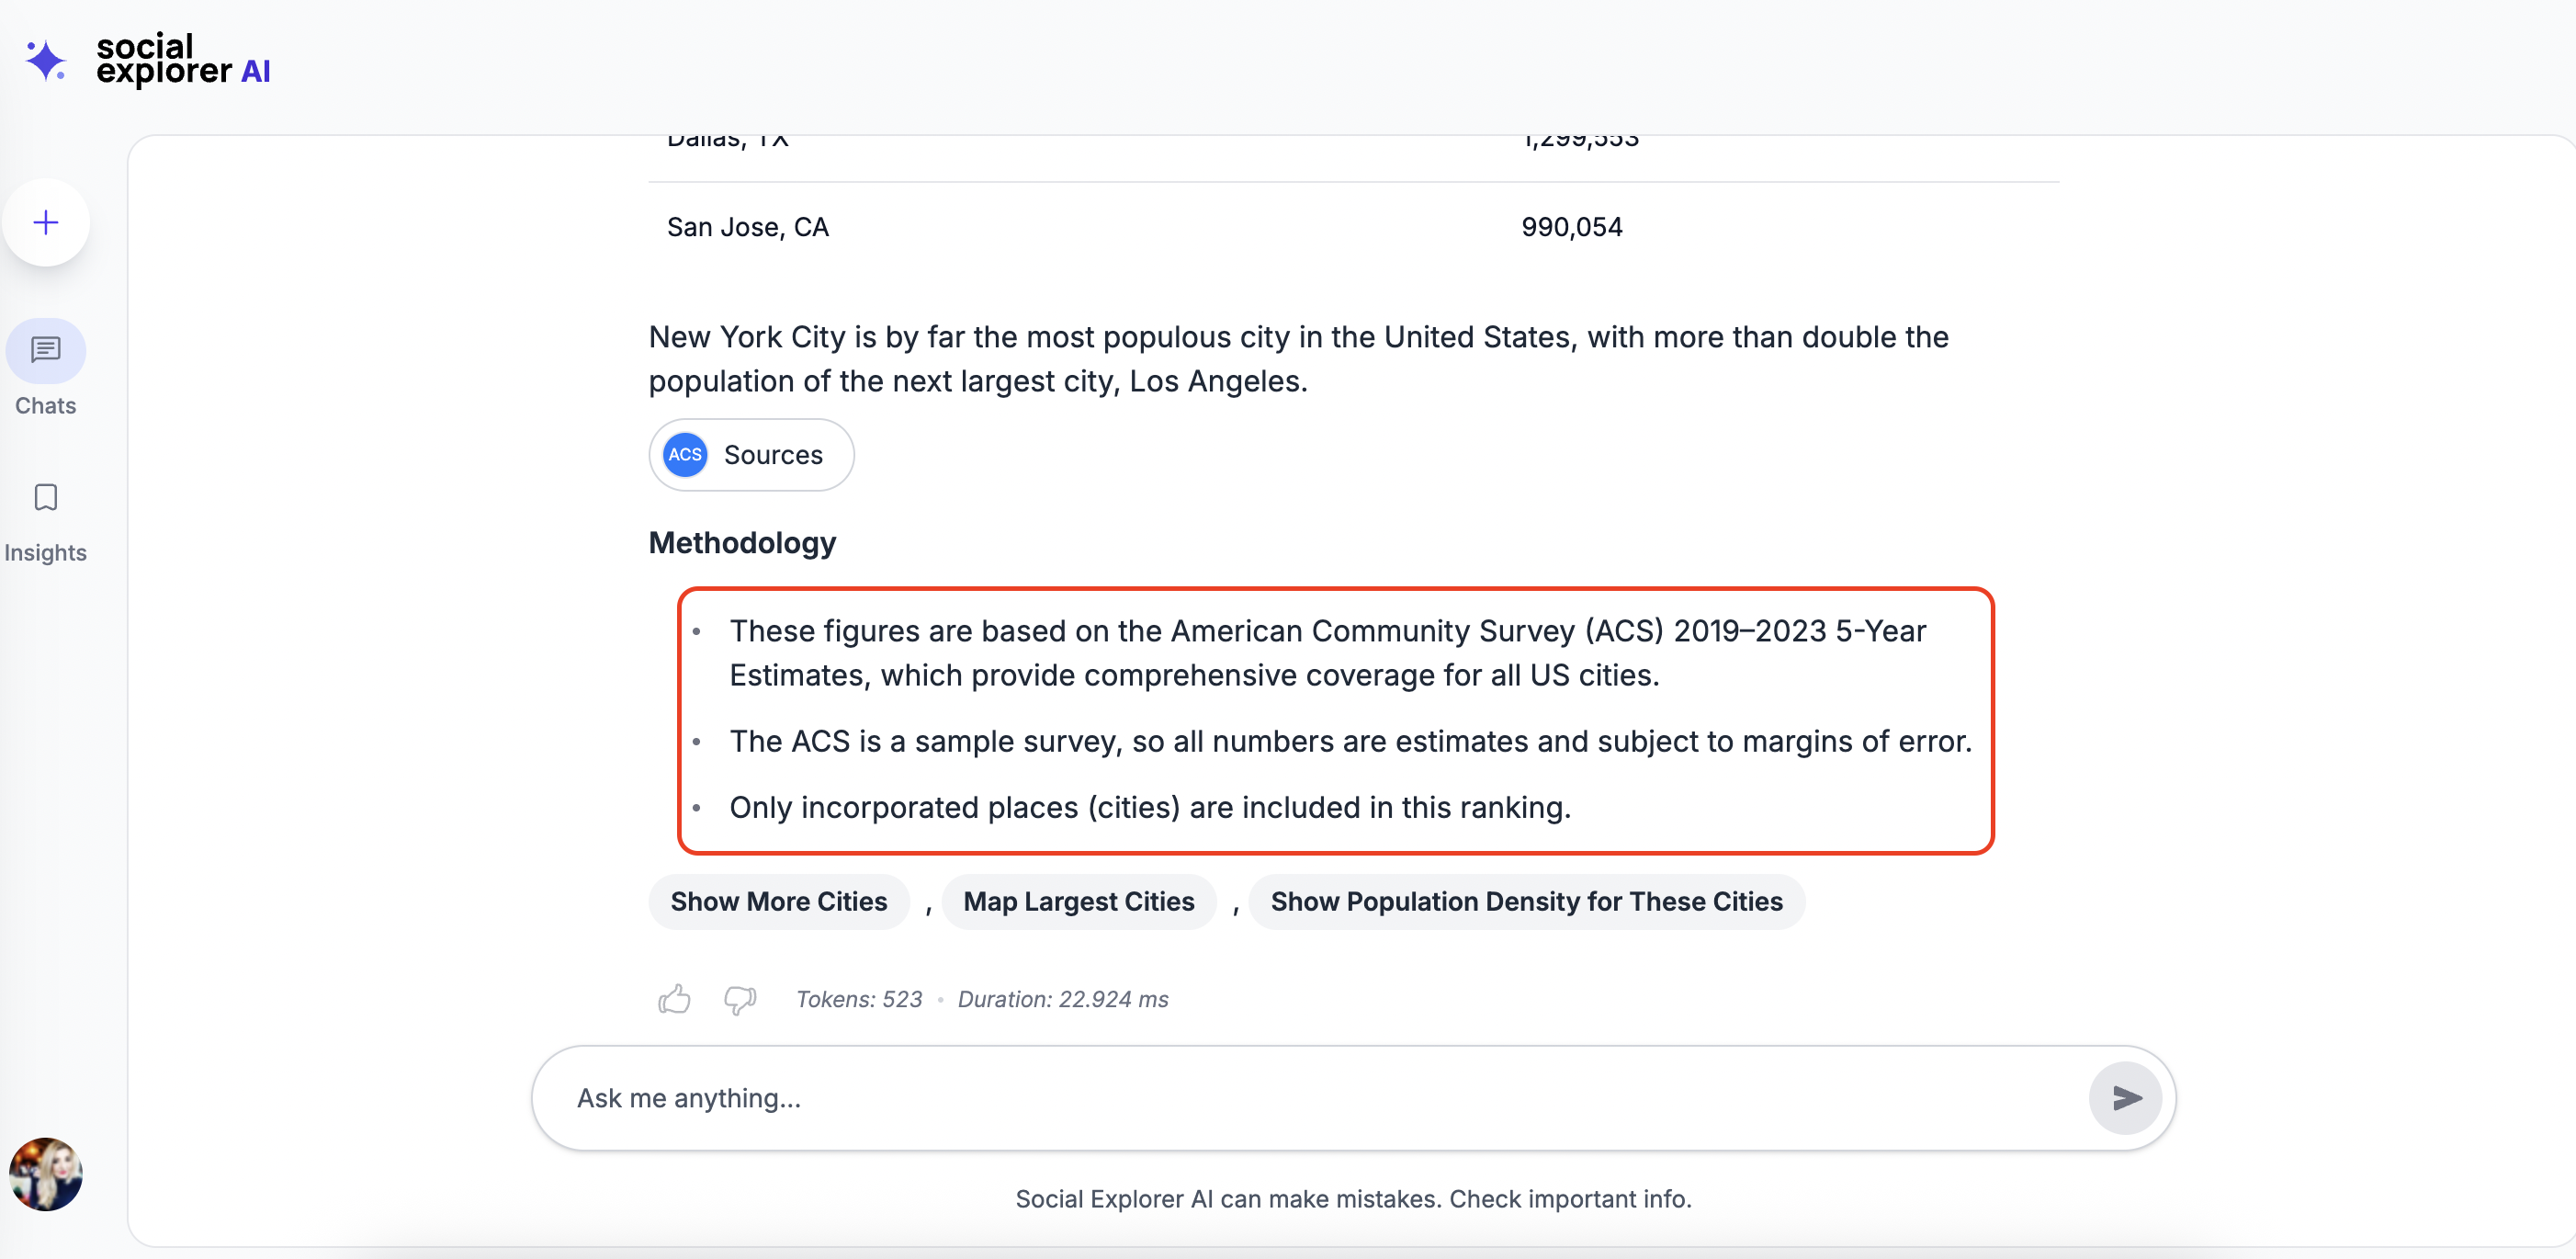Click the Insights label in sidebar

coord(46,553)
